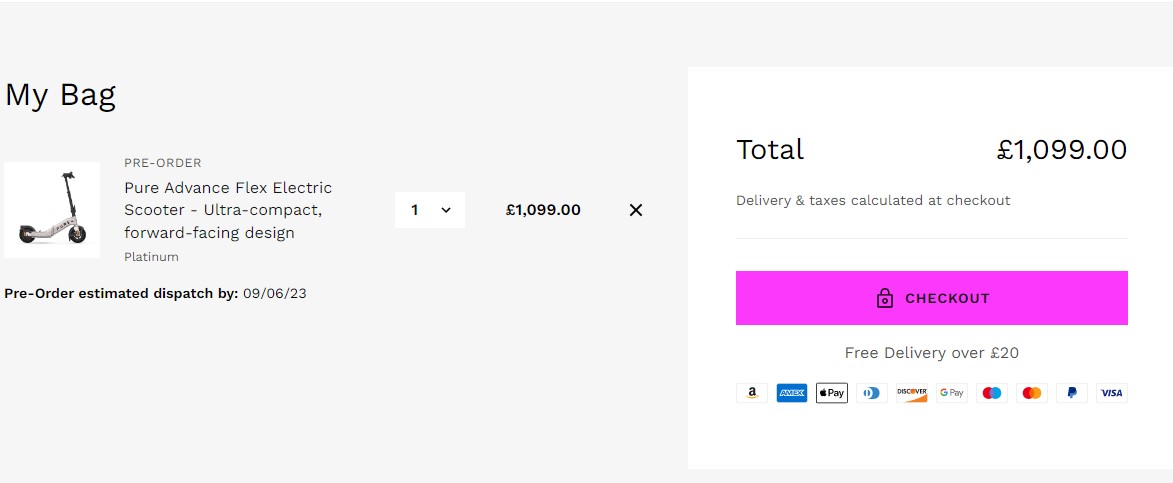Click the Discover card icon
Image resolution: width=1173 pixels, height=483 pixels.
click(x=911, y=393)
